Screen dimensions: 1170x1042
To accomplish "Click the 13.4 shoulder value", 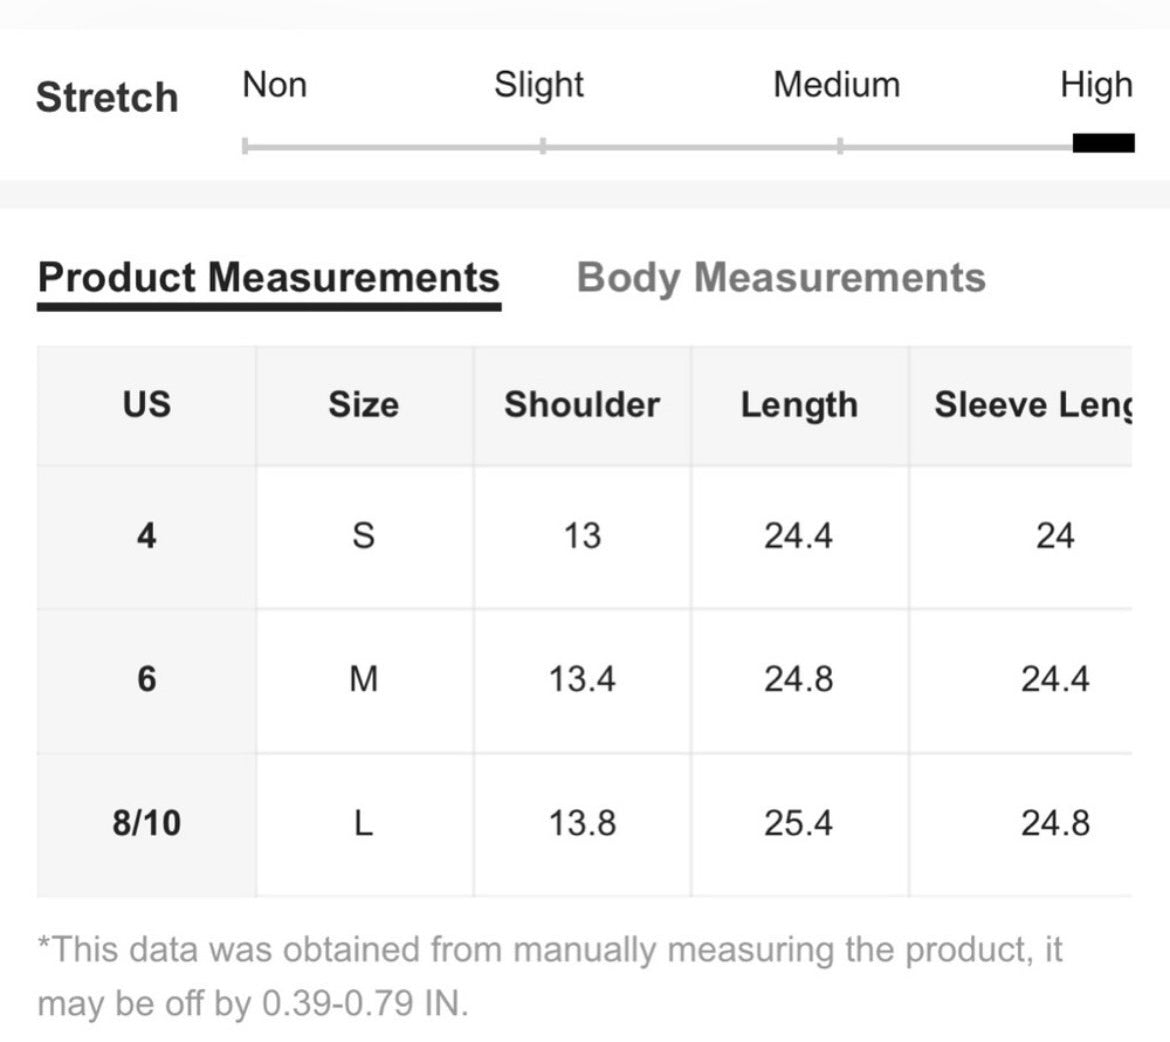I will click(582, 680).
